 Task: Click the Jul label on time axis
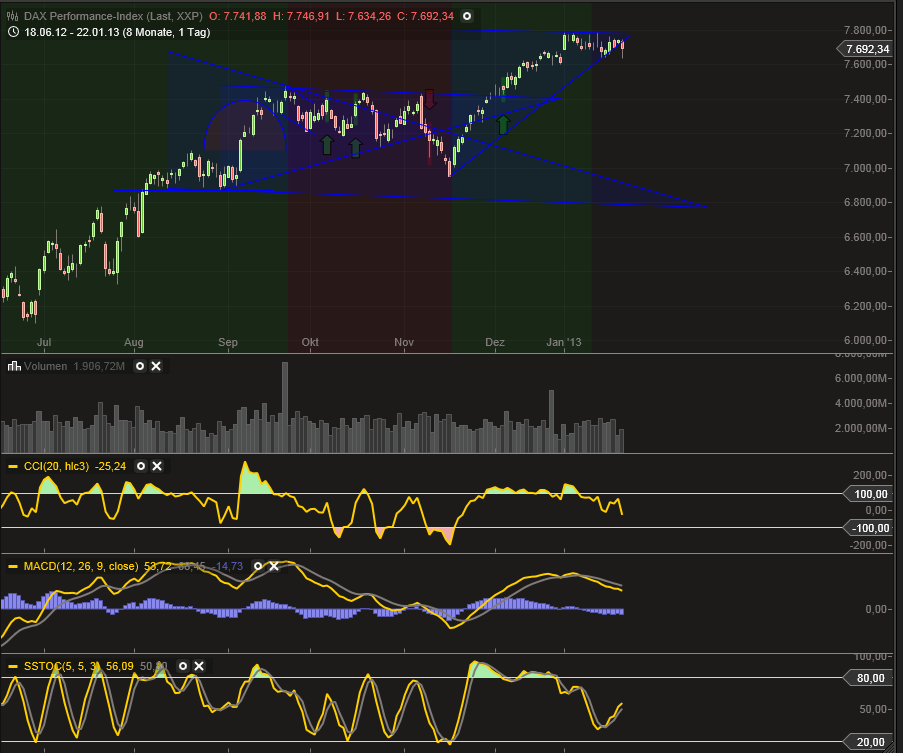click(x=44, y=342)
